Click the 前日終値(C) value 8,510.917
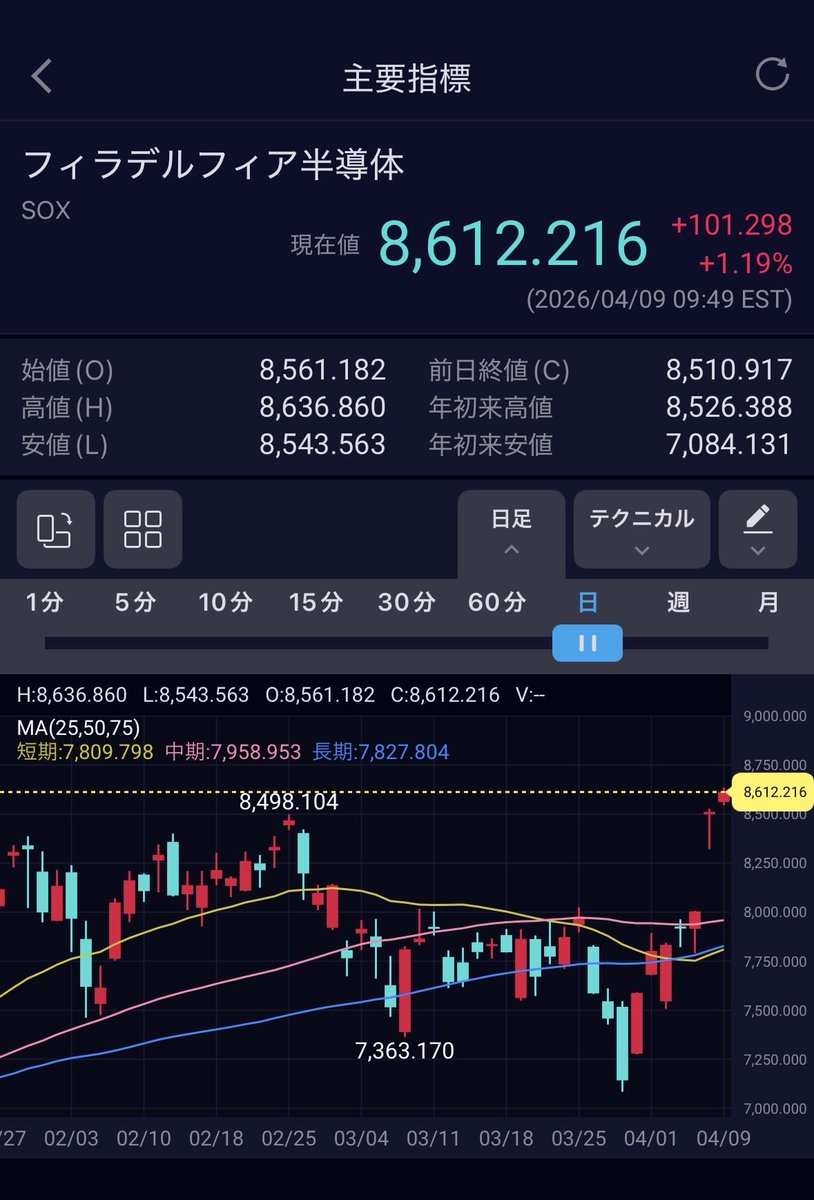The width and height of the screenshot is (814, 1200). click(729, 370)
